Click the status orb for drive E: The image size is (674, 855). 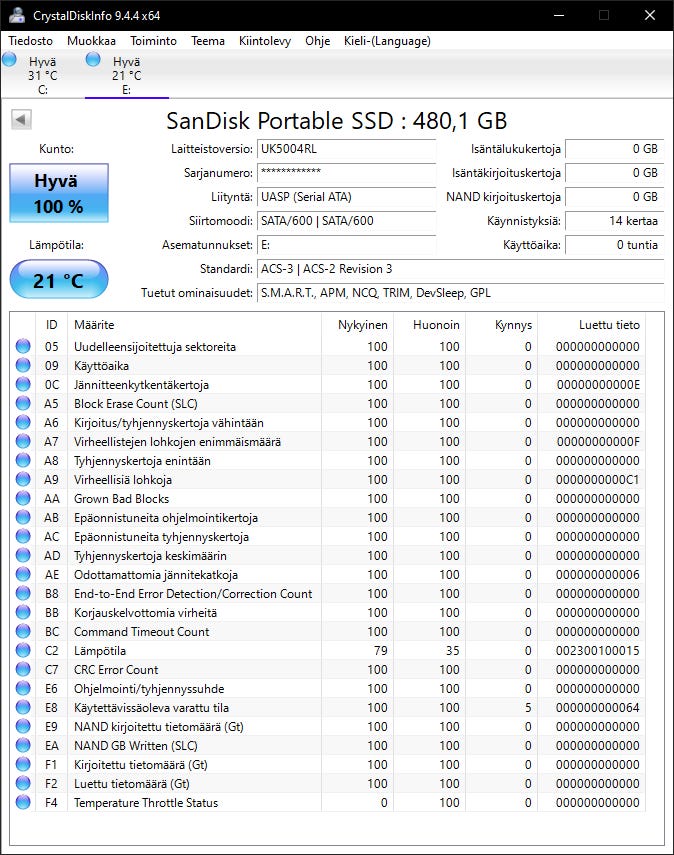pos(94,61)
